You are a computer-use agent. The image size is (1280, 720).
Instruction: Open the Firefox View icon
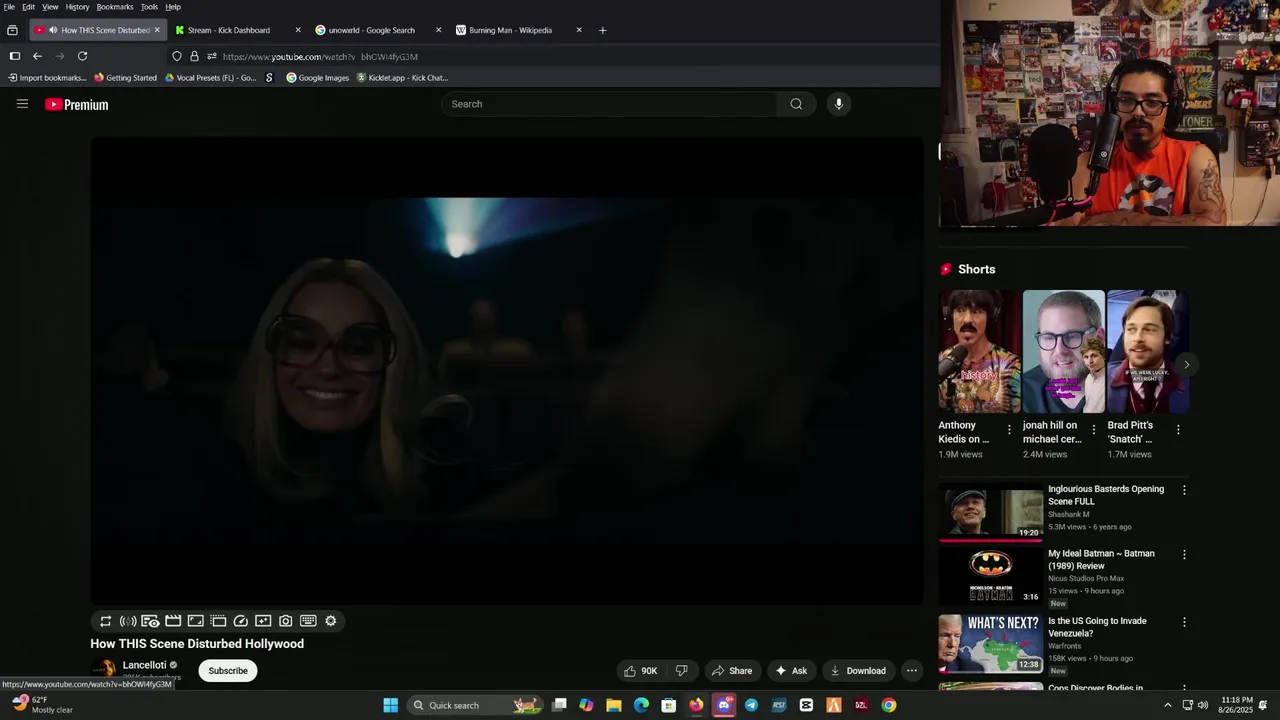(x=12, y=30)
